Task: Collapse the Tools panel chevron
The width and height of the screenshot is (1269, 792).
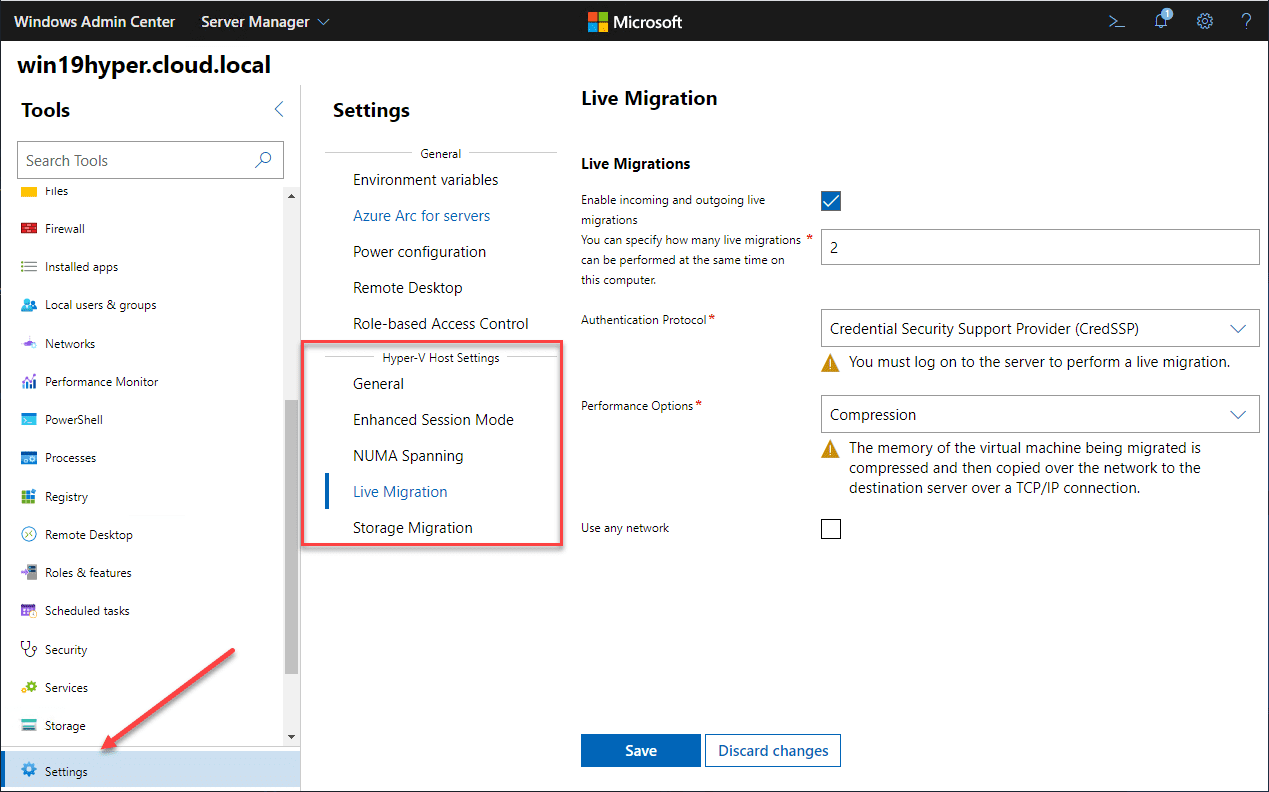Action: pos(279,110)
